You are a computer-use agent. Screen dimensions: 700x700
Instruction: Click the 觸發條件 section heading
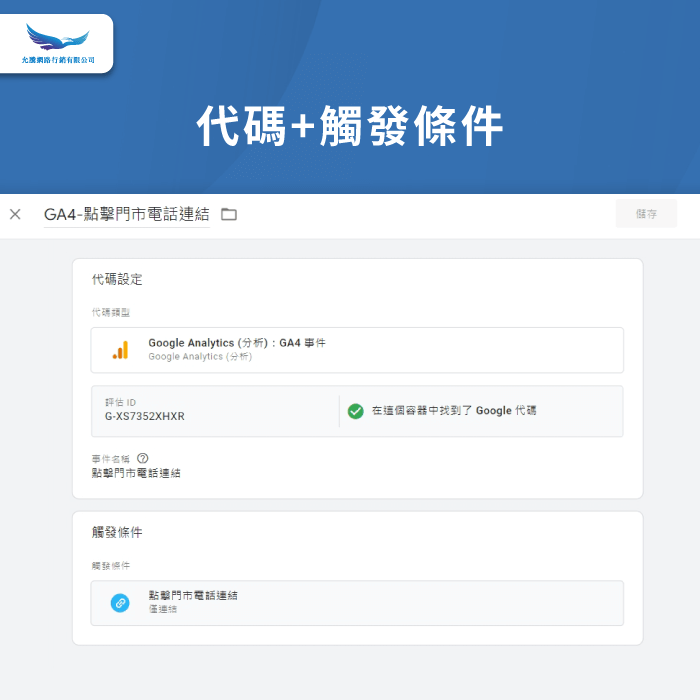(x=117, y=533)
